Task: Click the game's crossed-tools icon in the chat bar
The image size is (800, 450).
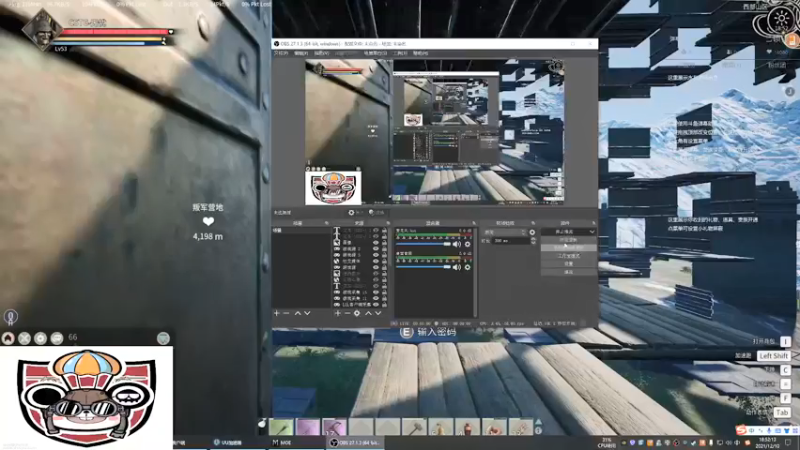Action: coord(24,338)
